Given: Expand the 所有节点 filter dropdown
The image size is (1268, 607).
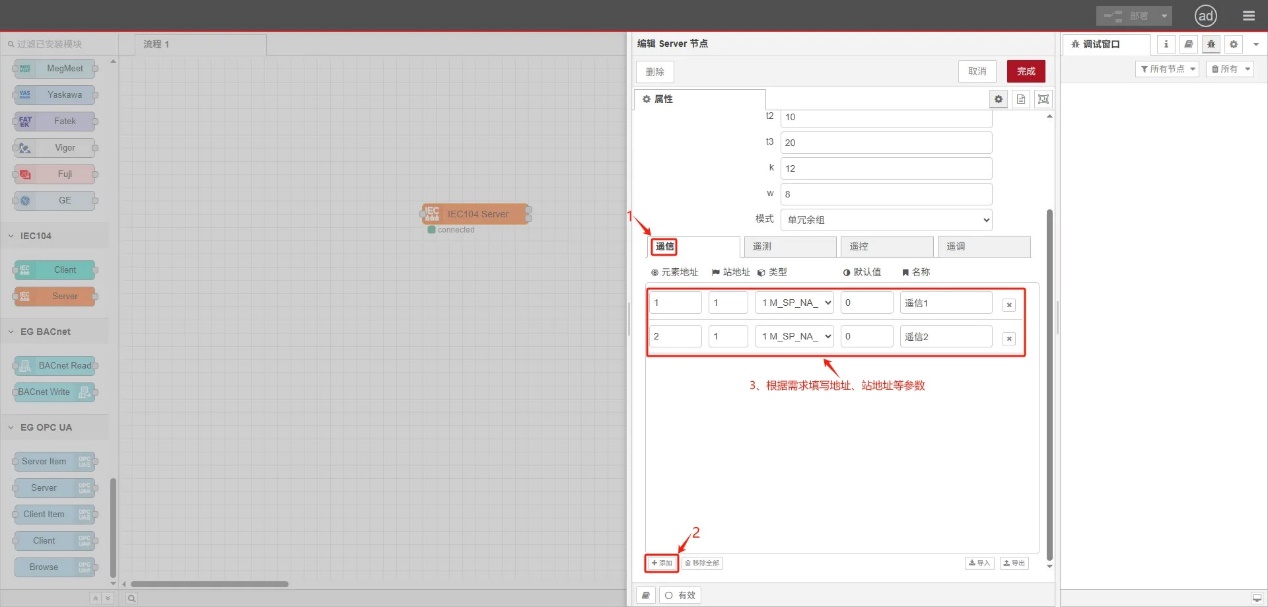Looking at the screenshot, I should (x=1167, y=69).
